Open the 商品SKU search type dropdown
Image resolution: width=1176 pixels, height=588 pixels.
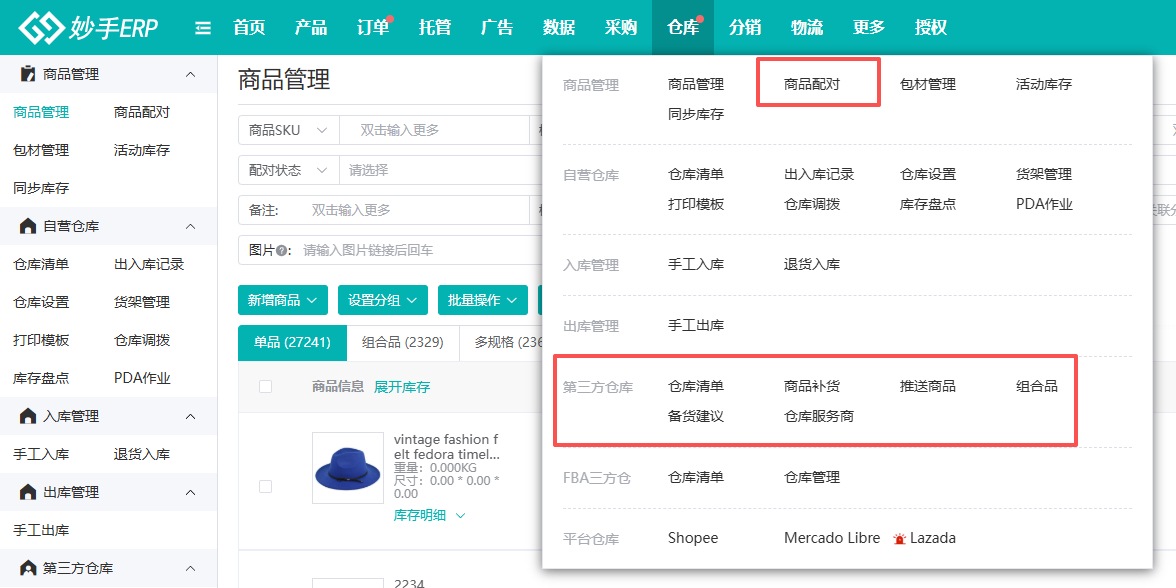(288, 130)
